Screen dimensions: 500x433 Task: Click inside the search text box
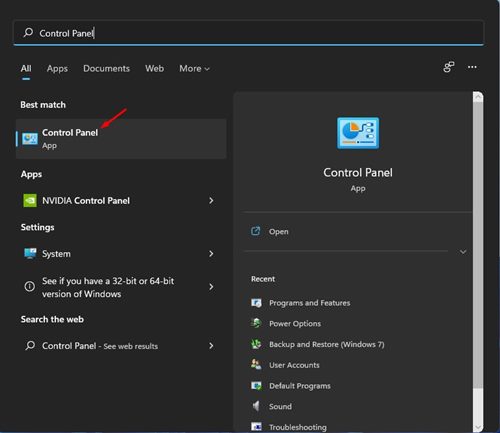click(248, 33)
